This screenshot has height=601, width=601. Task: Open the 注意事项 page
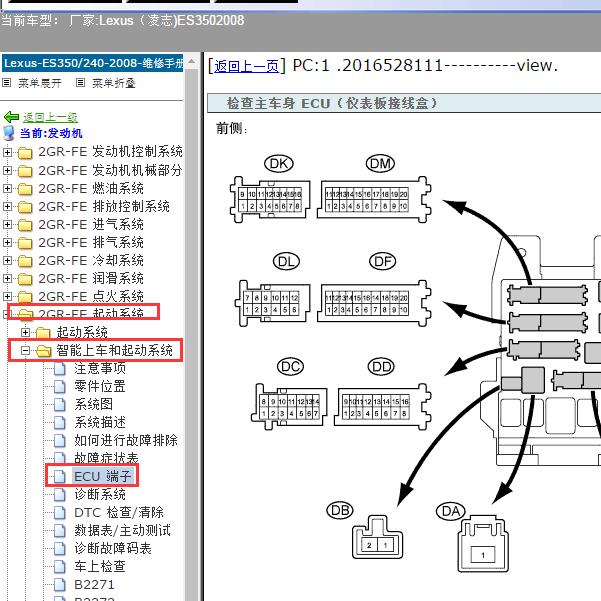pos(100,368)
